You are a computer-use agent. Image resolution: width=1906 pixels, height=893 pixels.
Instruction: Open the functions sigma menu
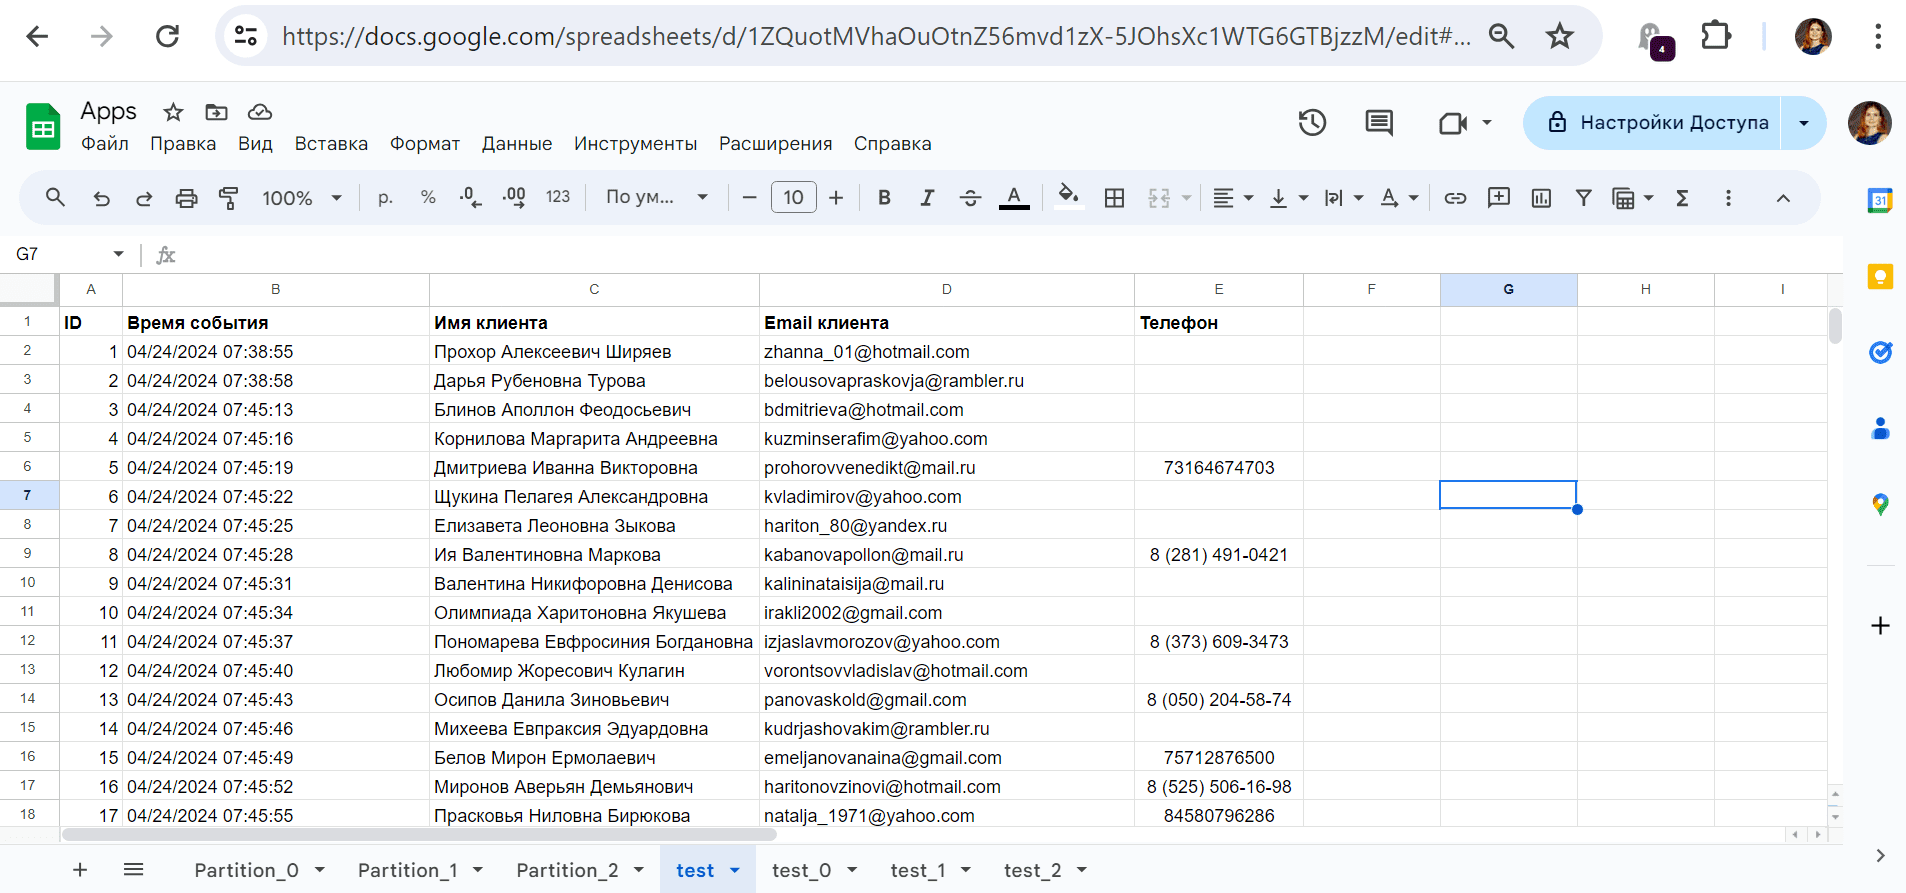coord(1682,198)
